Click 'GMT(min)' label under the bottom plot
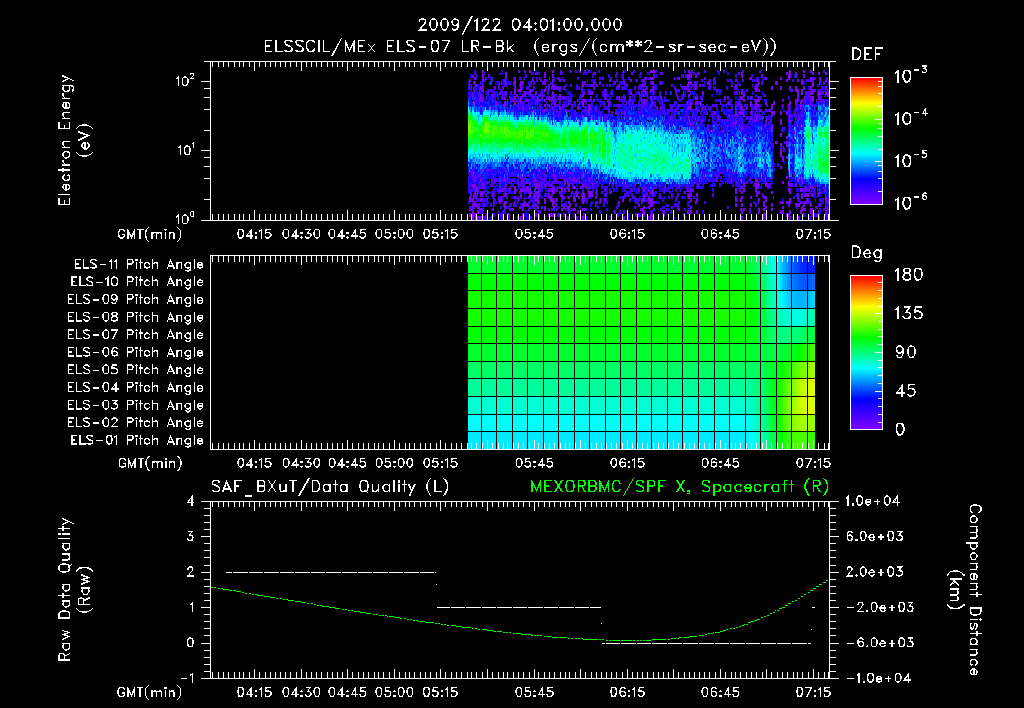Screen dimensions: 1024x708 tap(150, 693)
